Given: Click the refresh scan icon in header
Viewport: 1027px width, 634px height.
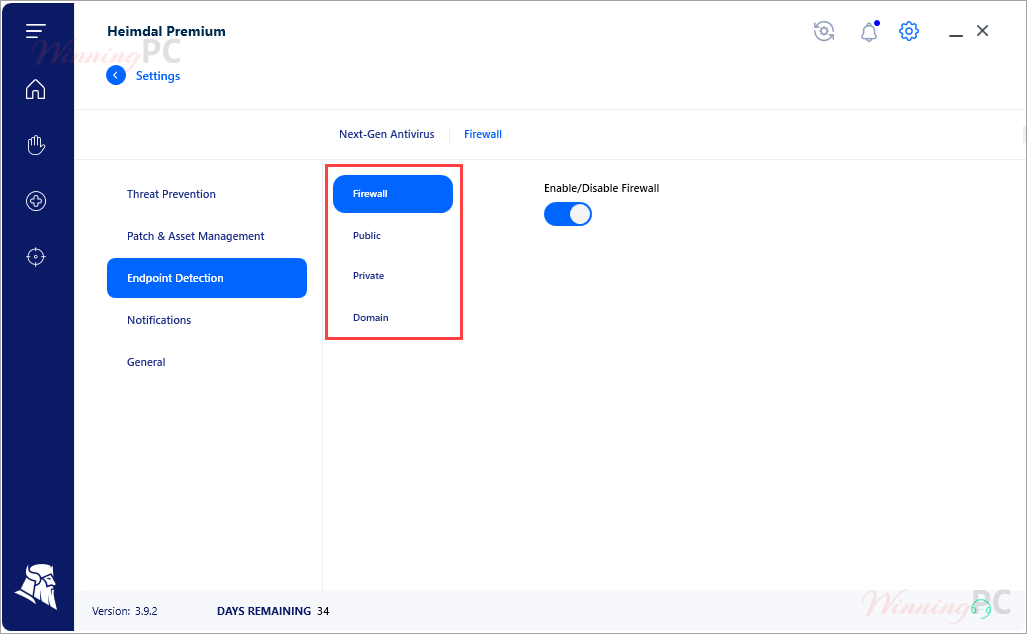Looking at the screenshot, I should tap(824, 31).
